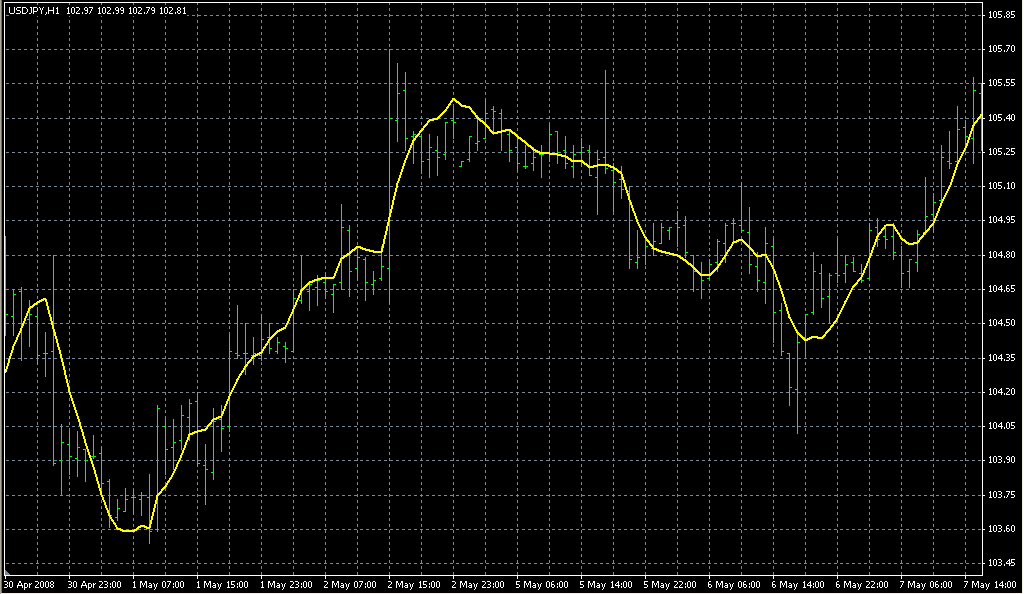The width and height of the screenshot is (1024, 594).
Task: Click the 105.40 price level label
Action: pos(1001,118)
